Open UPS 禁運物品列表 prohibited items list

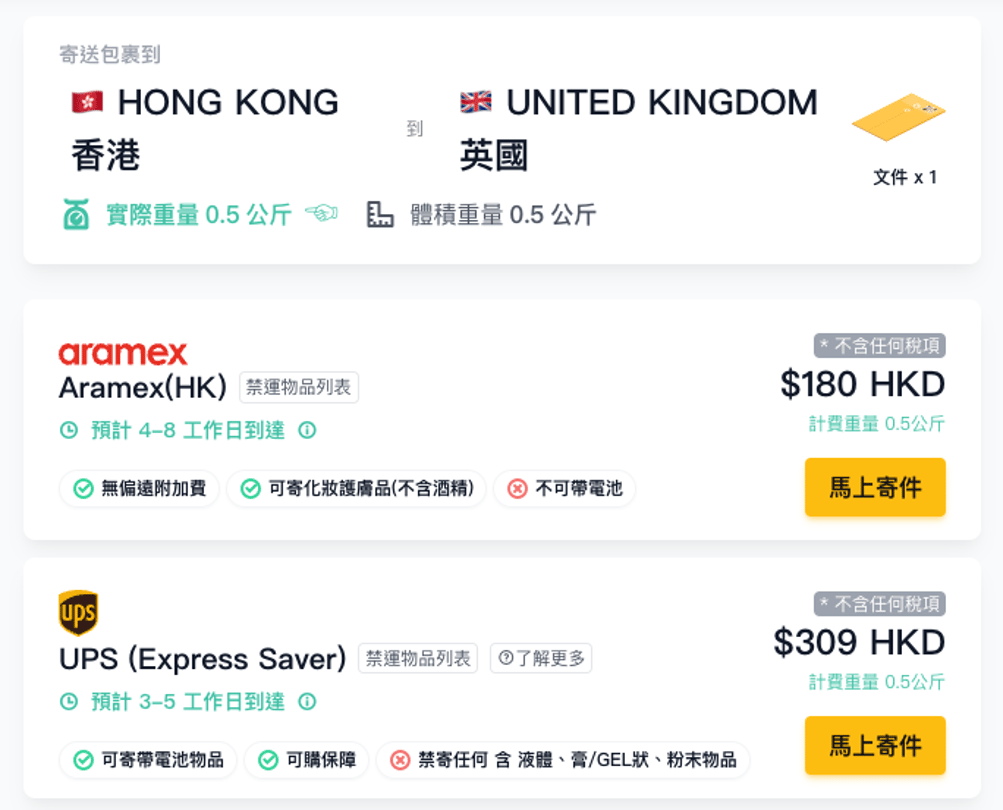click(418, 659)
